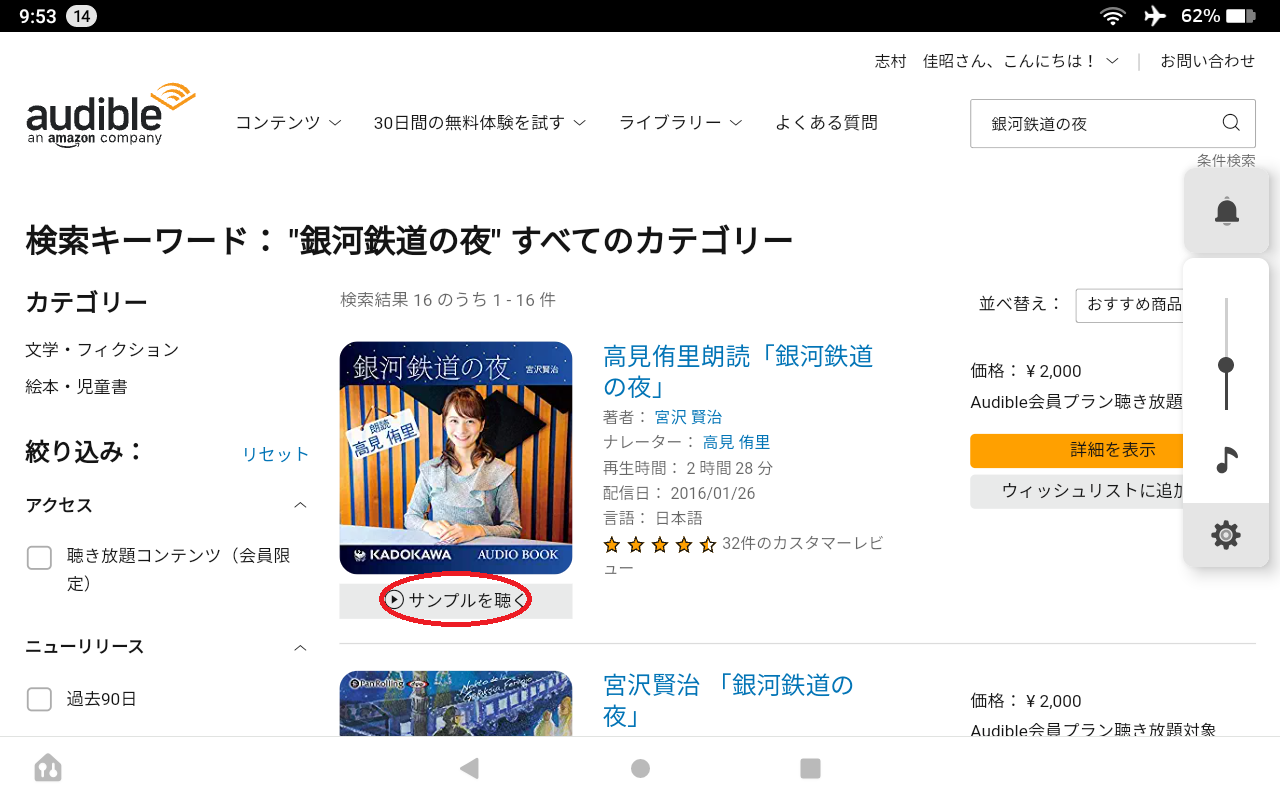Click the star rating of 高見侑里朗読
Image resolution: width=1280 pixels, height=800 pixels.
(659, 545)
